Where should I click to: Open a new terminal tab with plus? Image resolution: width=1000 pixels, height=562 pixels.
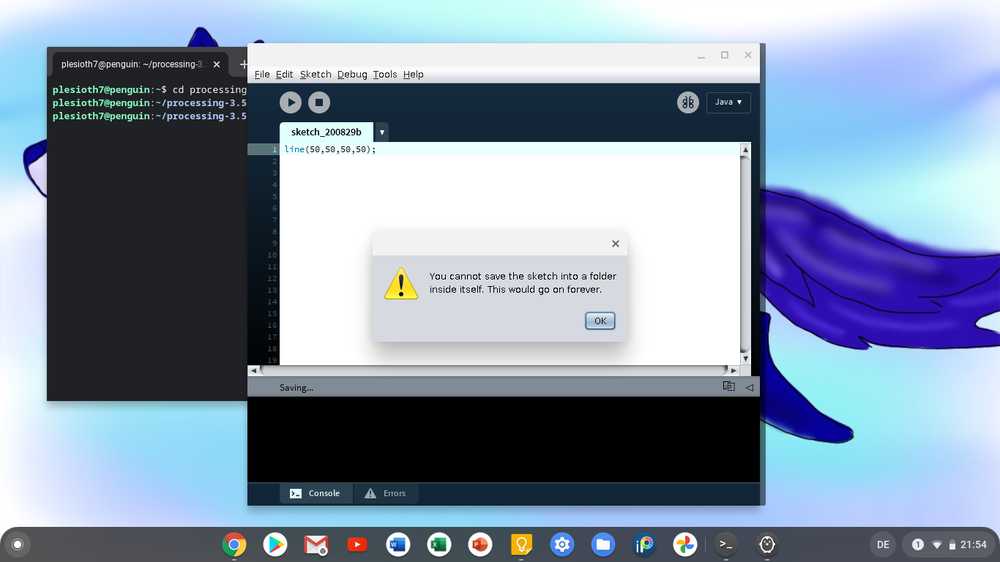pos(243,64)
